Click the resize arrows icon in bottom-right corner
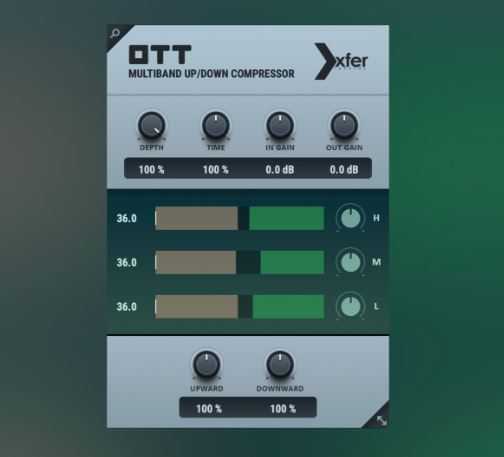The image size is (504, 457). 381,421
